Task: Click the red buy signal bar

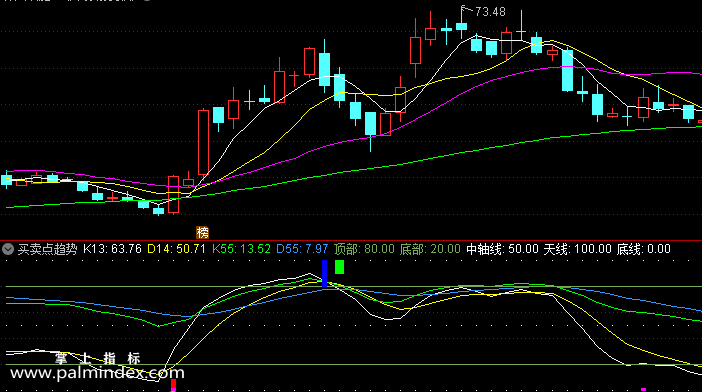Action: click(173, 385)
